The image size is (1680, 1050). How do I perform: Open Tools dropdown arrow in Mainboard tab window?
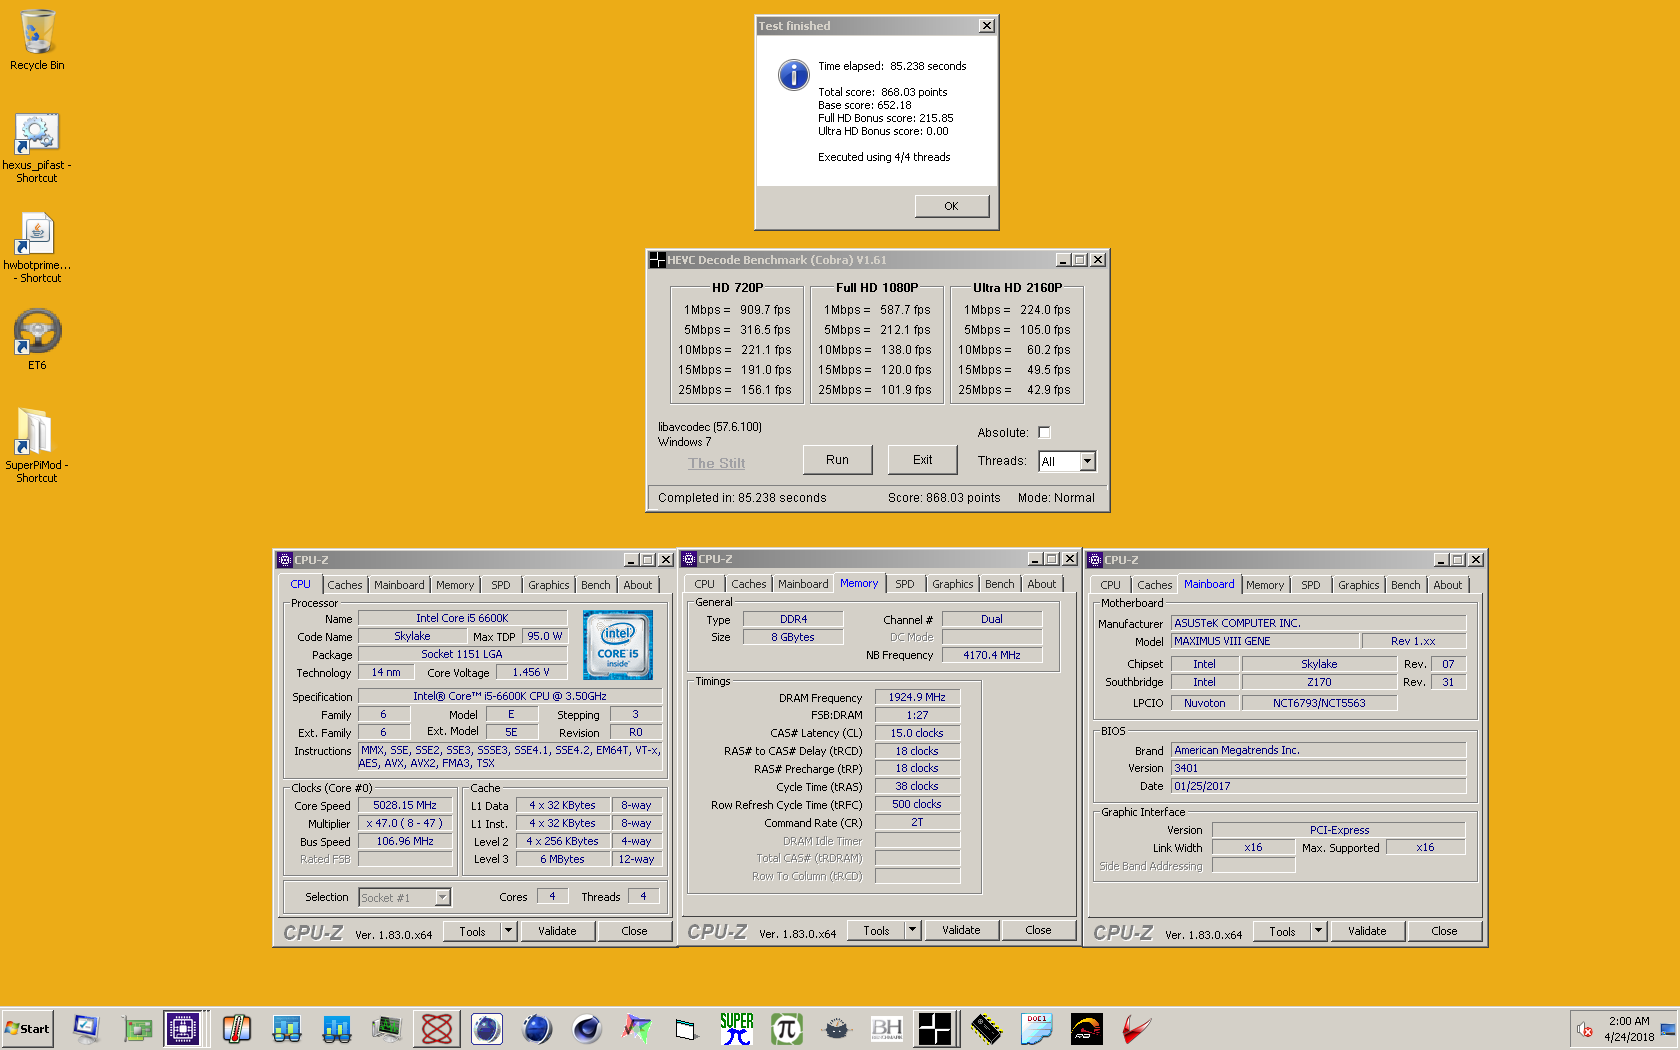pos(1318,931)
